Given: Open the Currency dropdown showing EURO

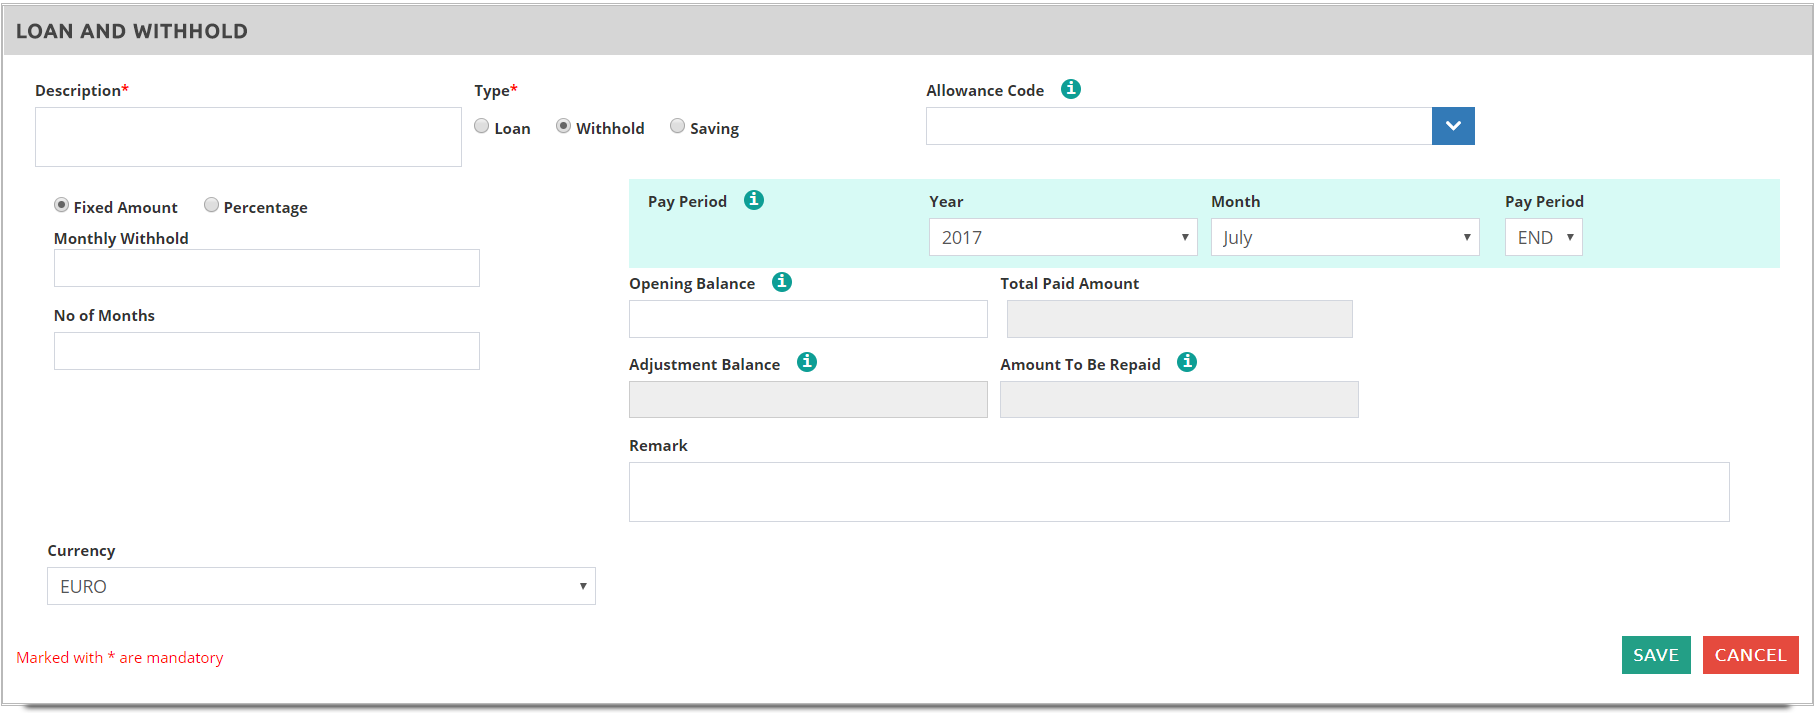Looking at the screenshot, I should 321,586.
